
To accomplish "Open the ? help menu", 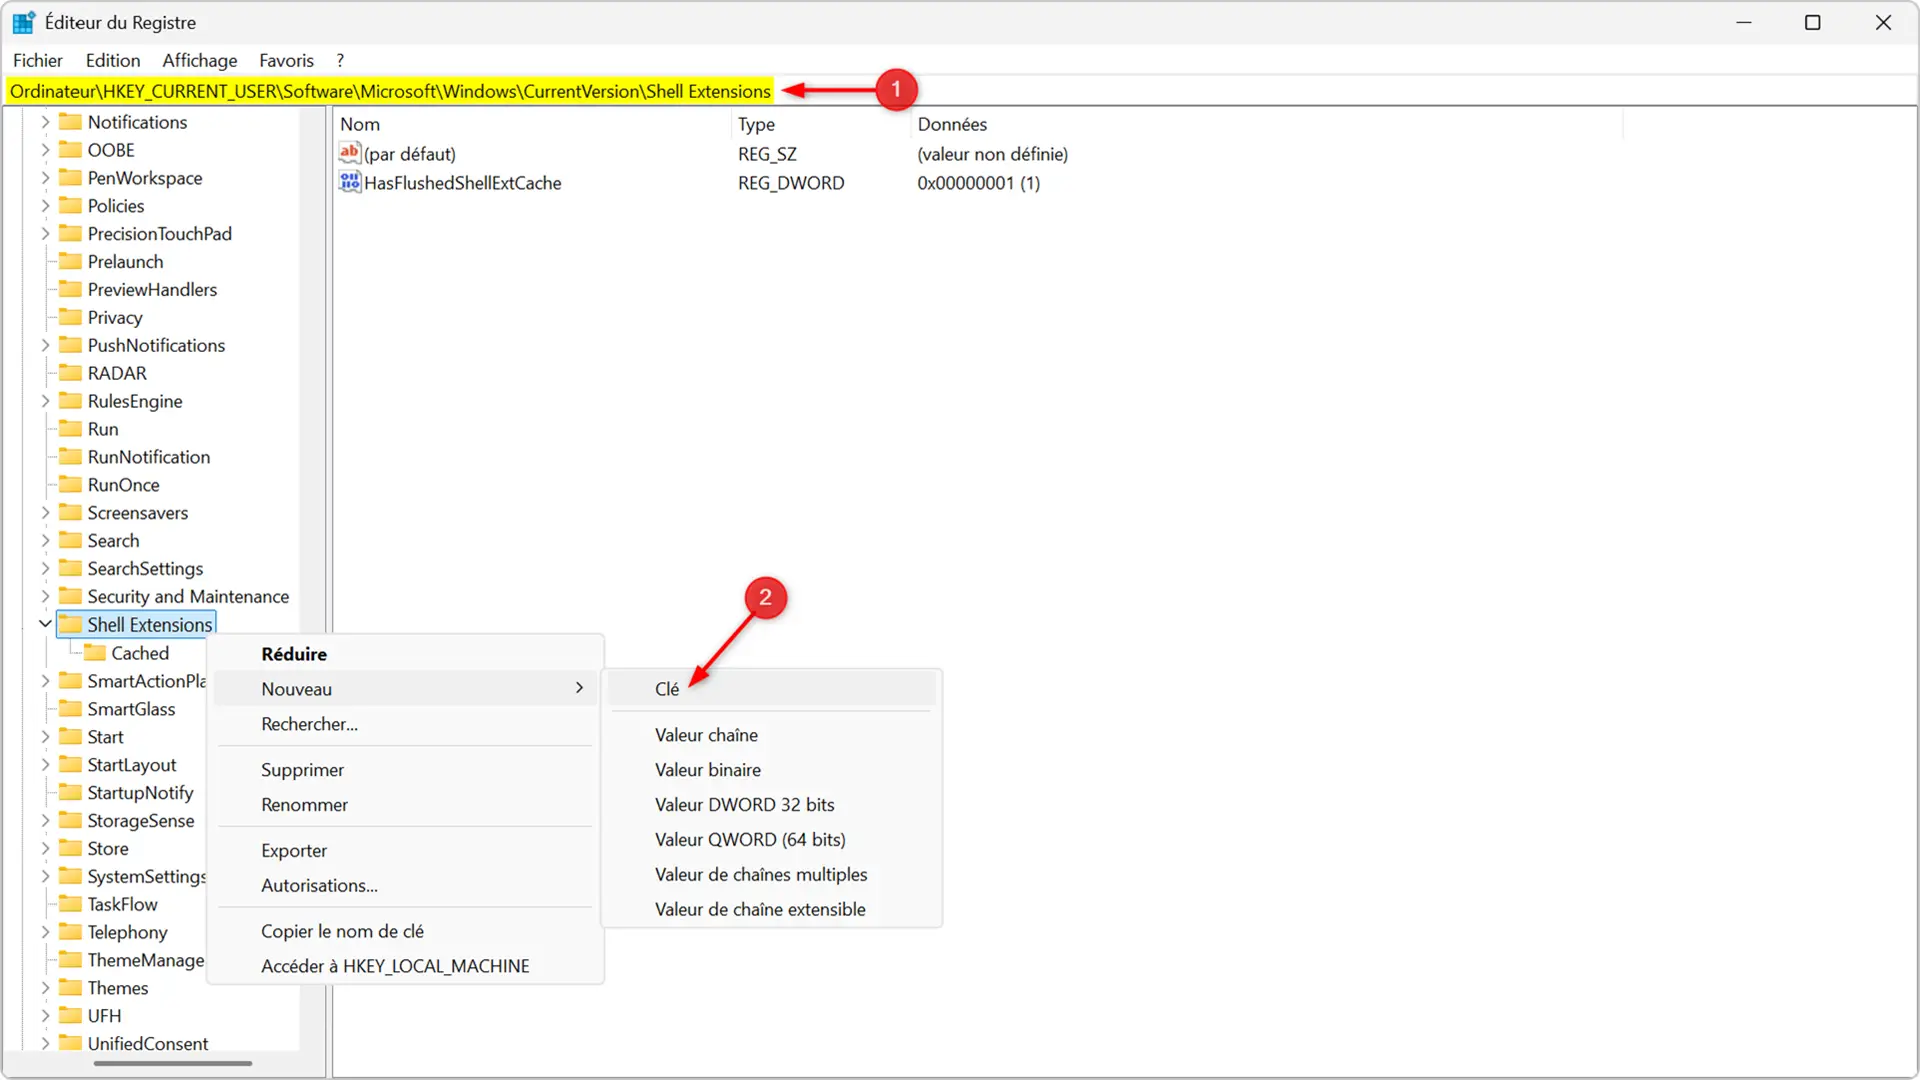I will coord(340,61).
